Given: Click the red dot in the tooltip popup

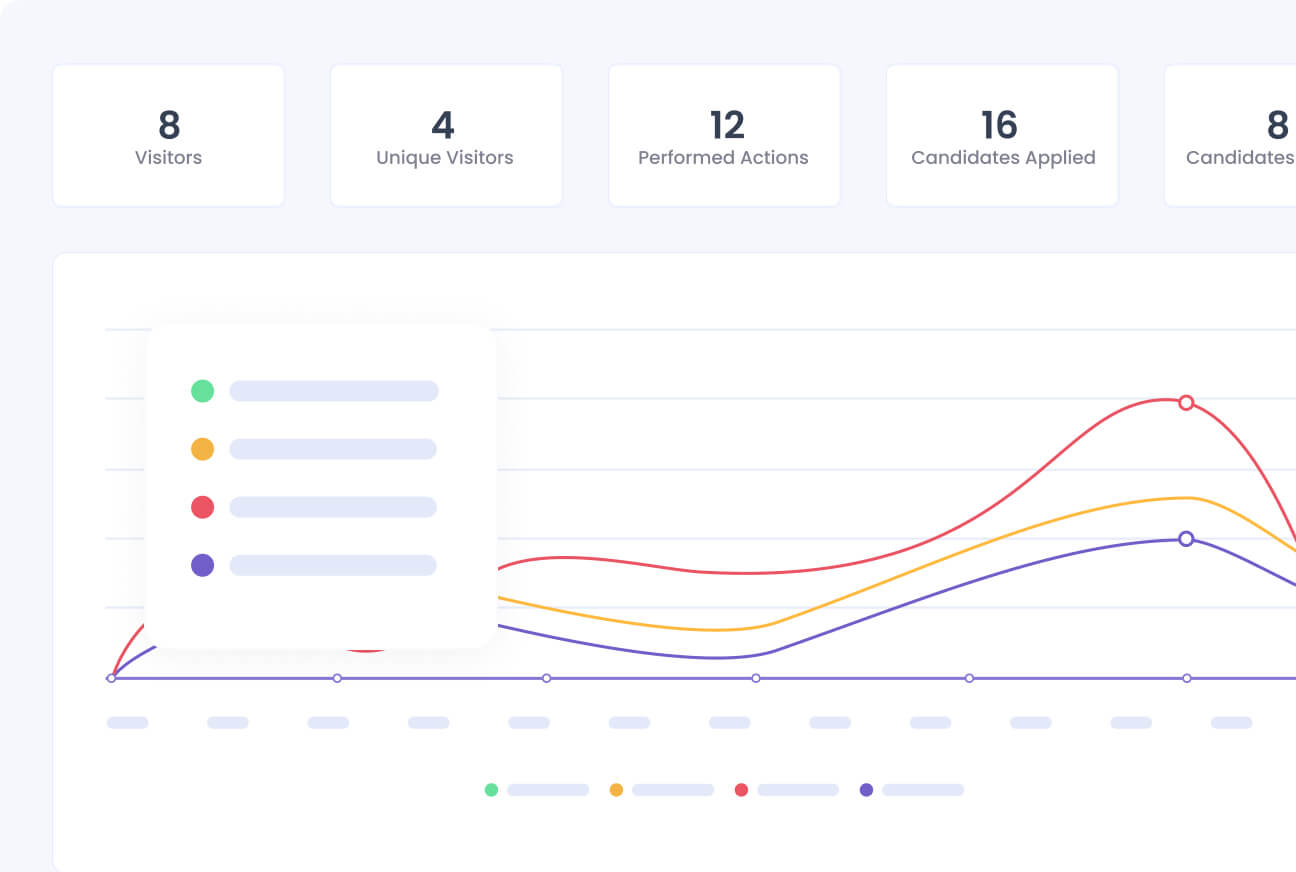Looking at the screenshot, I should (x=202, y=507).
